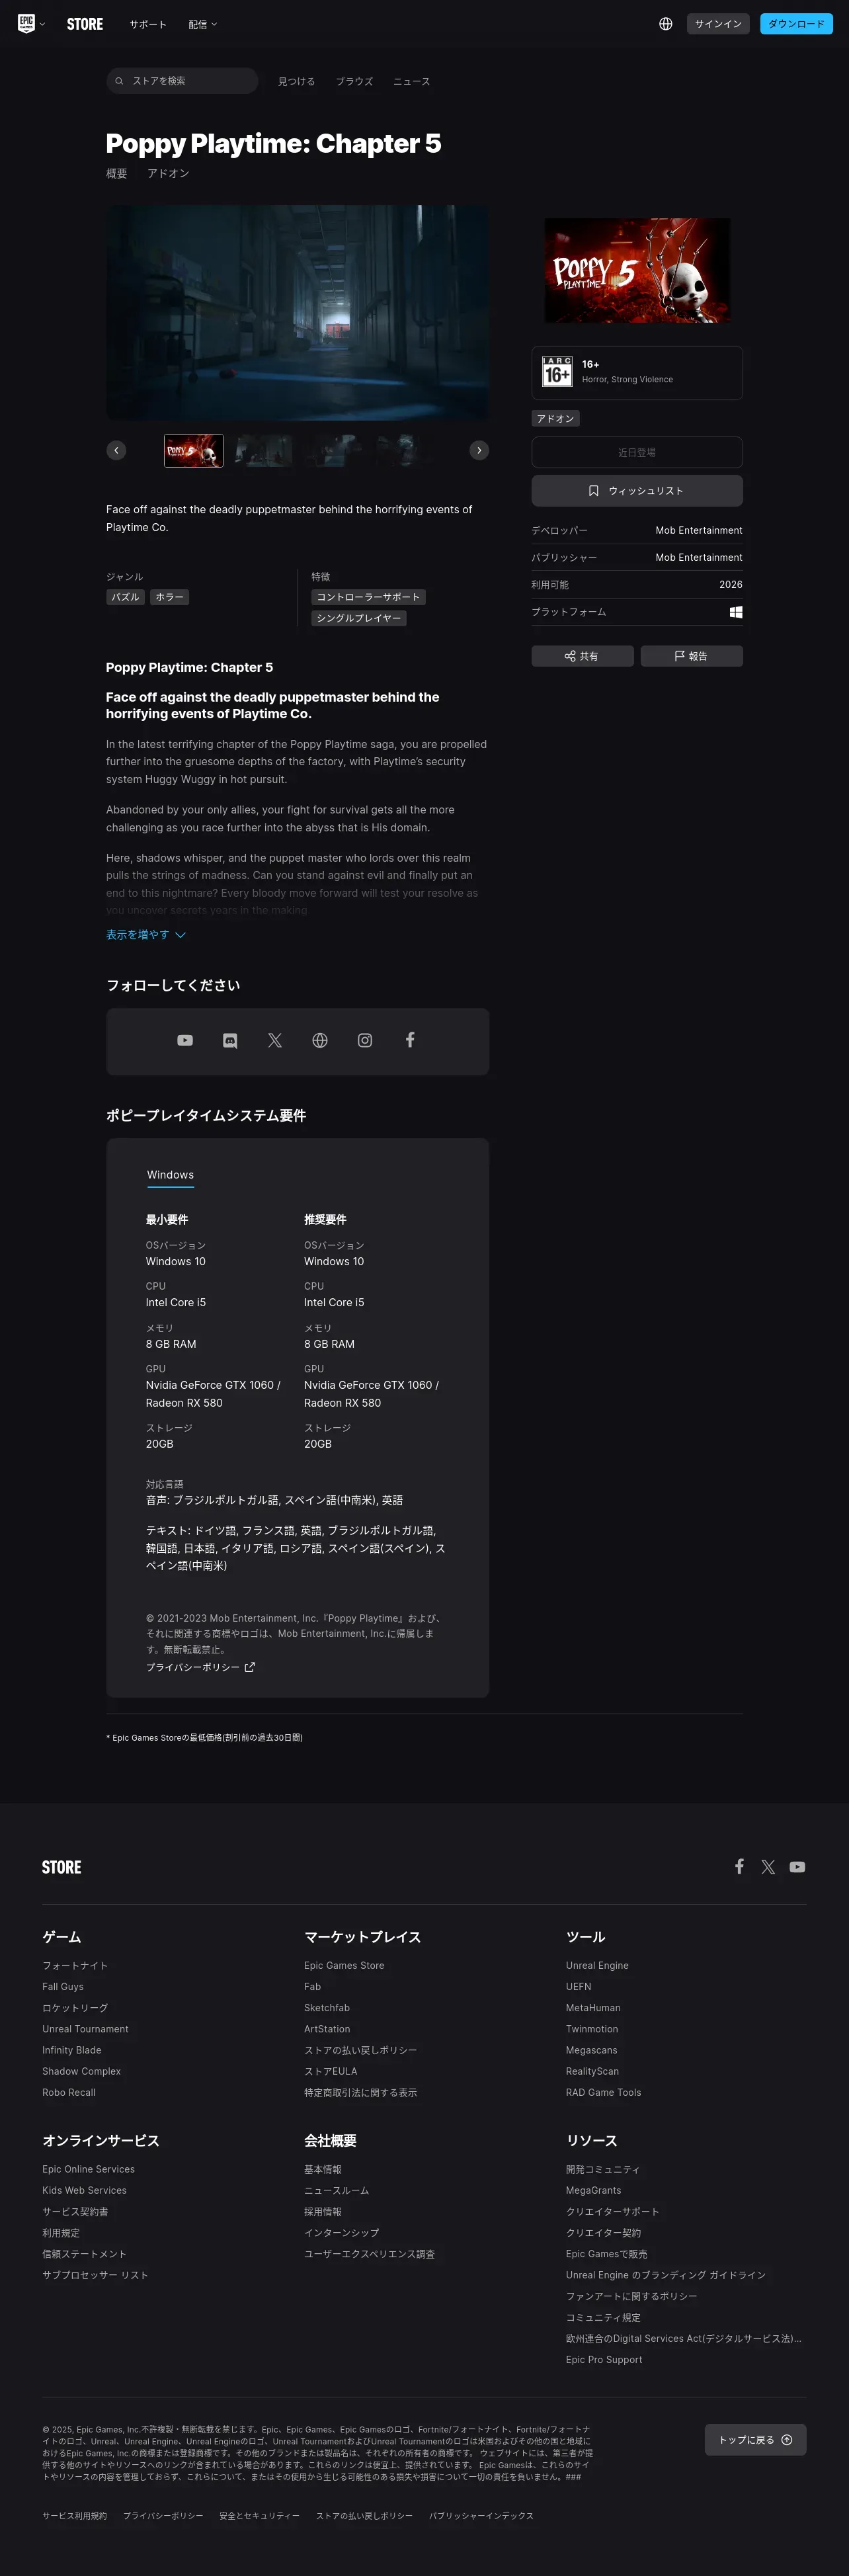Expand the Epic logo dropdown chevron
Image resolution: width=849 pixels, height=2576 pixels.
click(x=42, y=24)
